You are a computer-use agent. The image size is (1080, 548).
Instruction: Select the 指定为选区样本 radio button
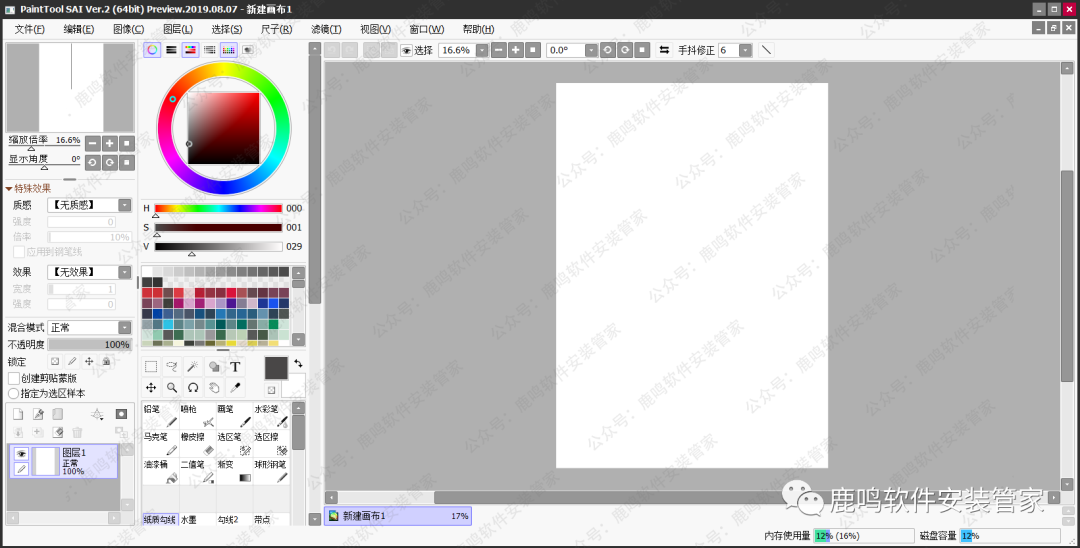coord(14,393)
